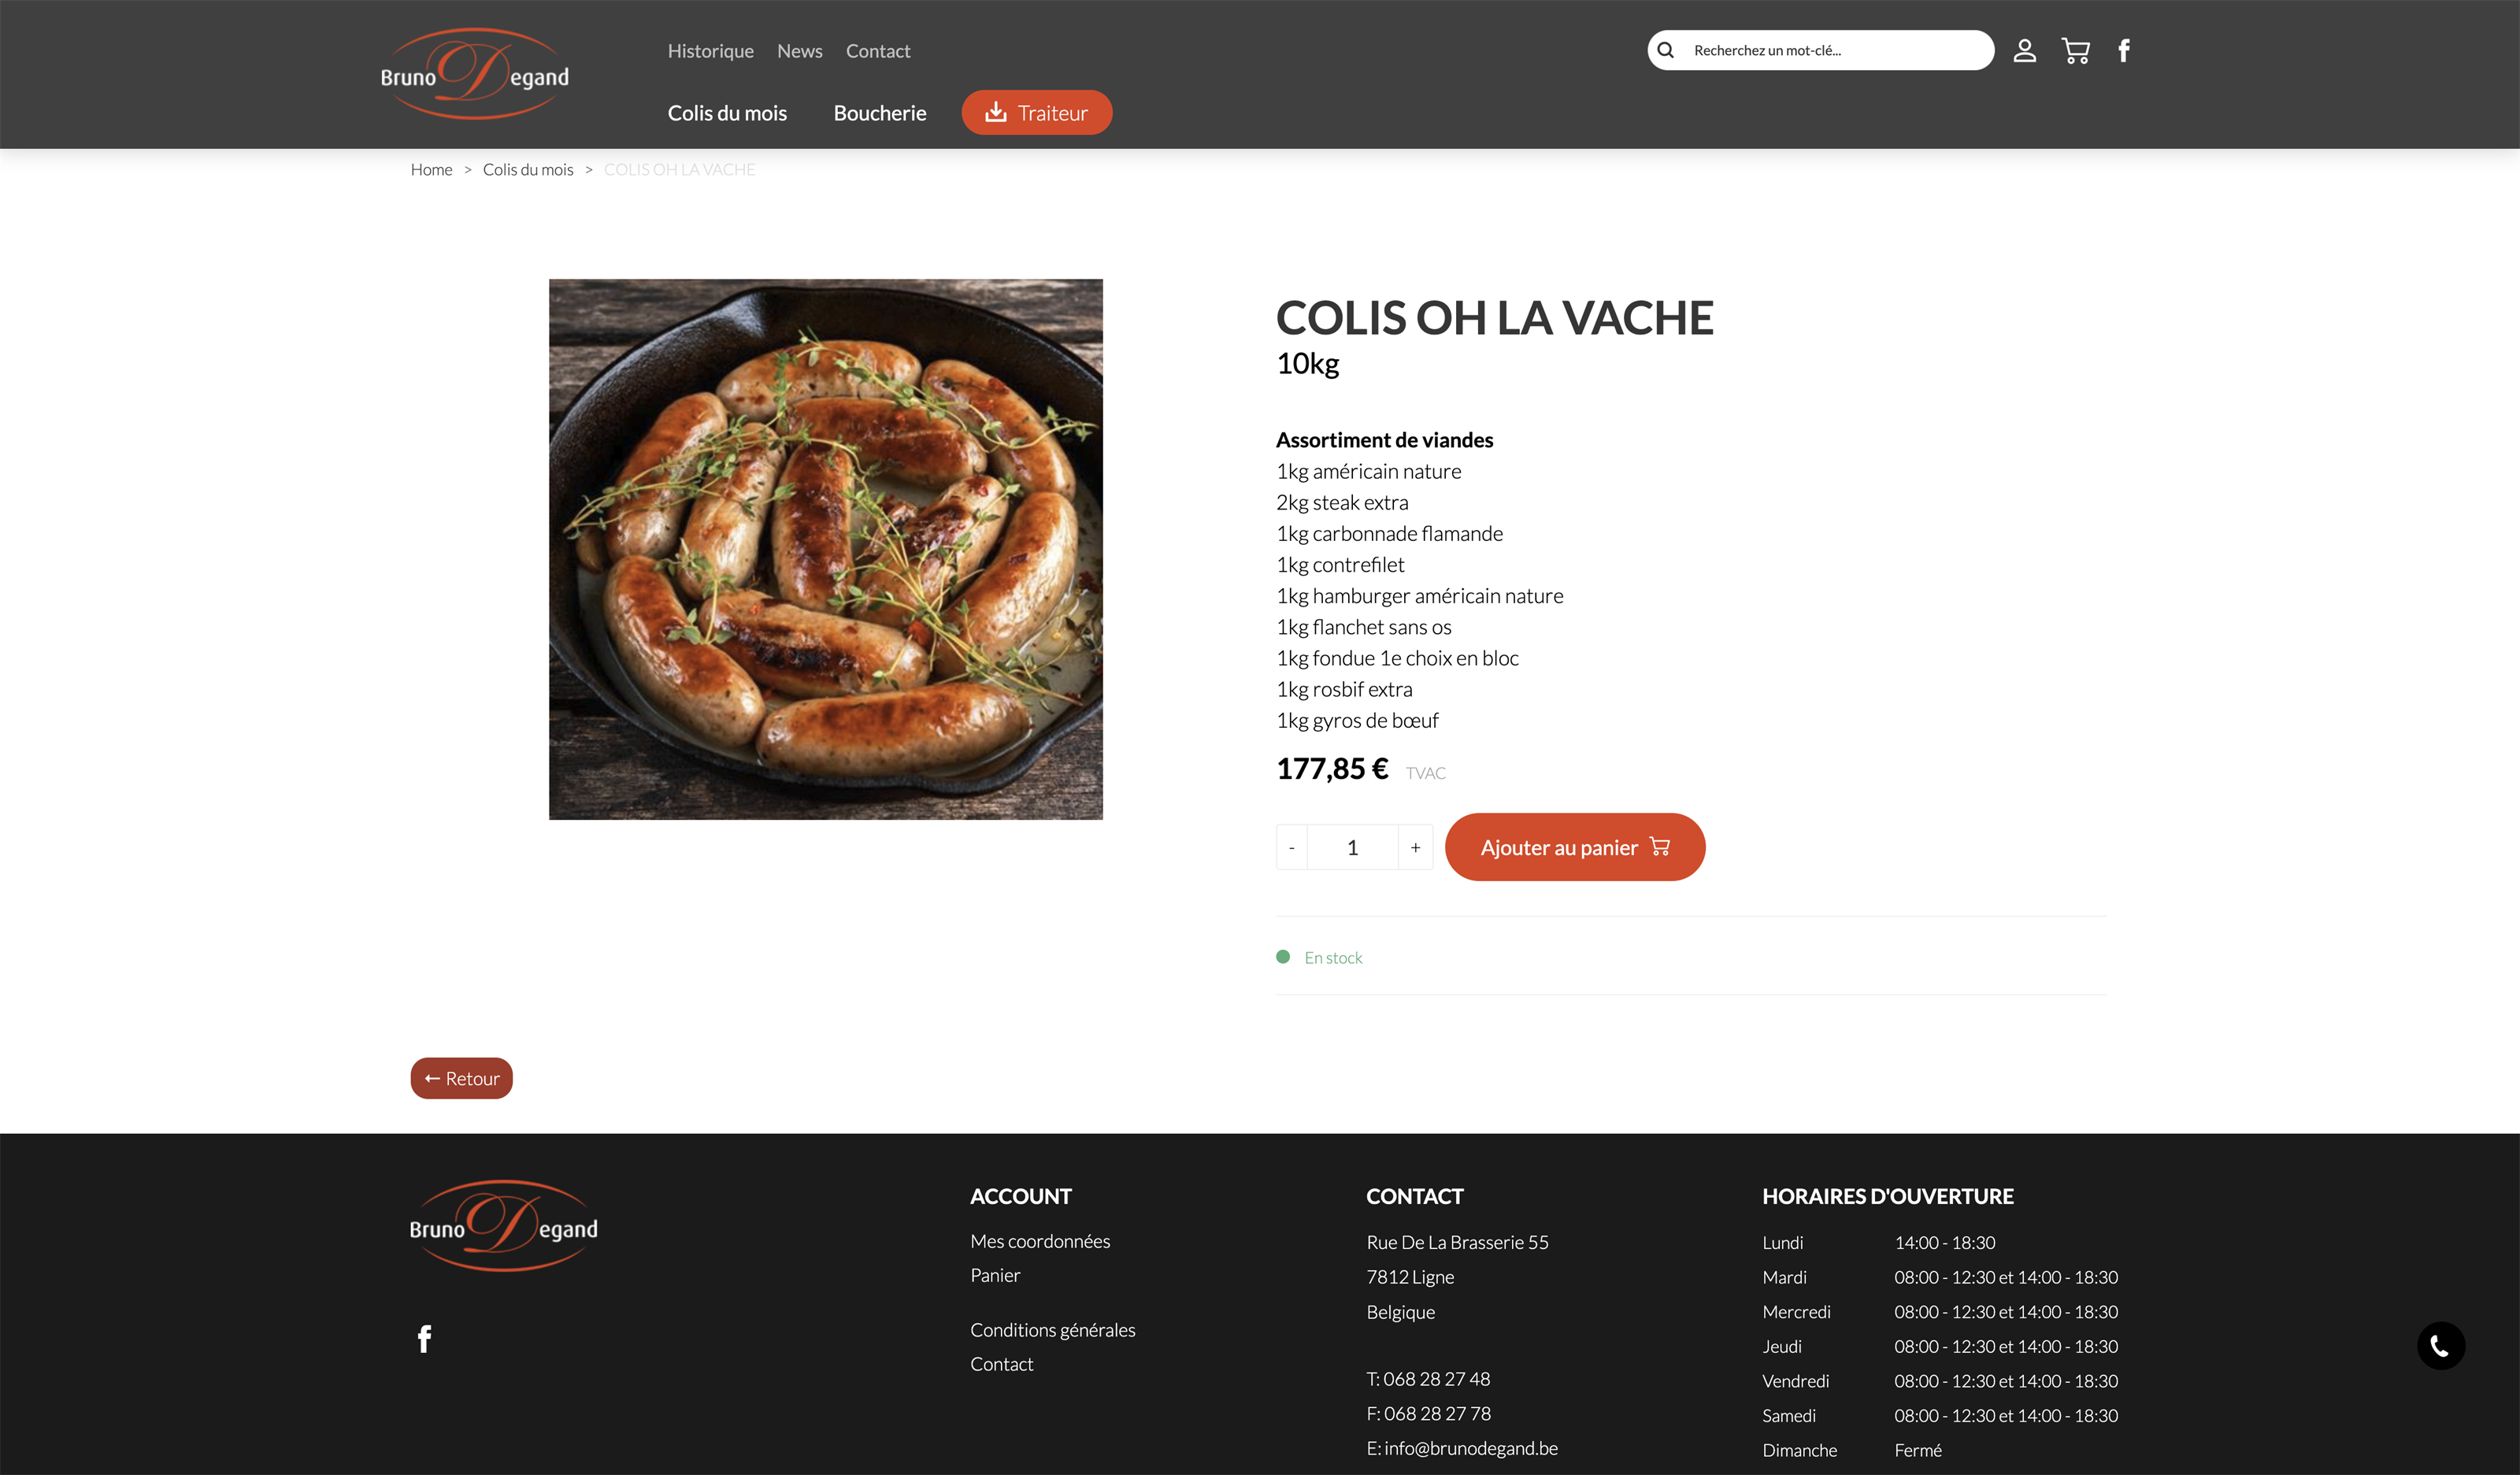The width and height of the screenshot is (2520, 1475).
Task: Click the quantity number field
Action: 1352,847
